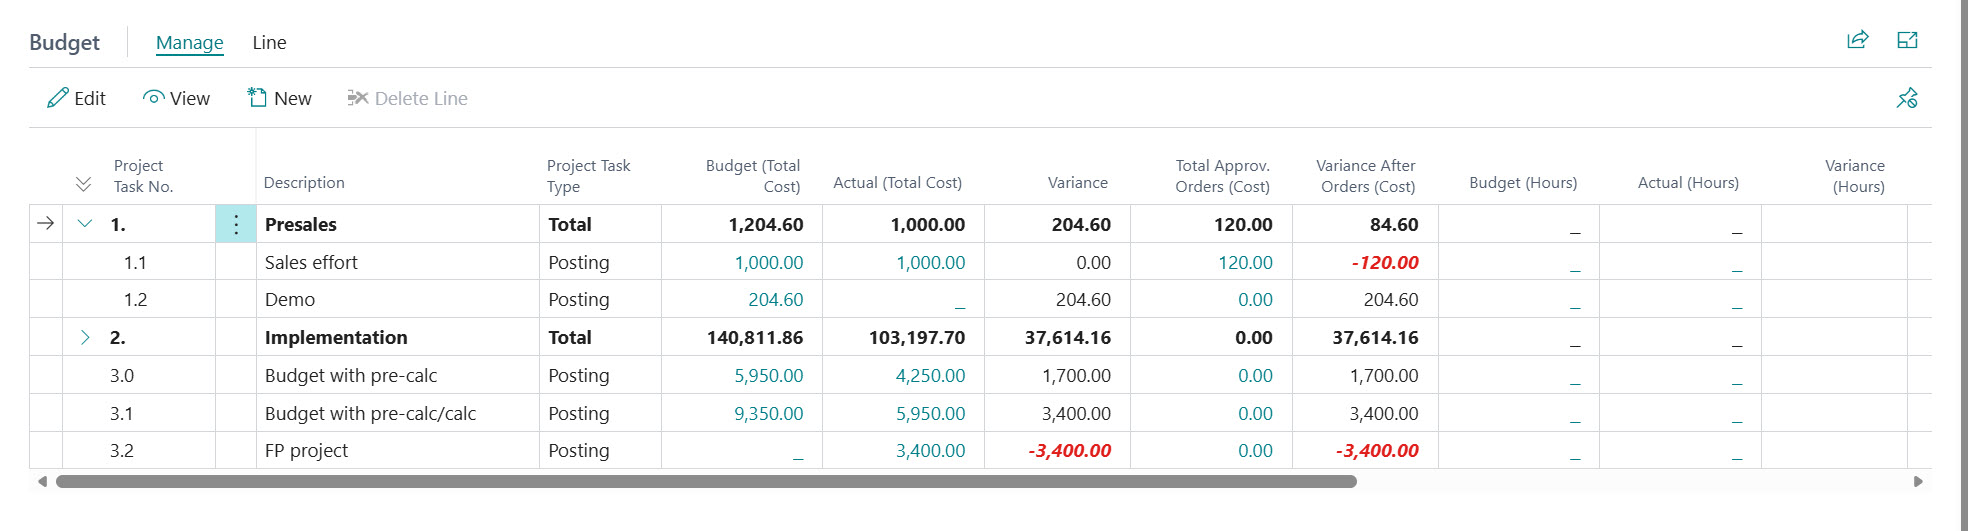
Task: Click the Budget (Hours) column header
Action: [x=1523, y=182]
